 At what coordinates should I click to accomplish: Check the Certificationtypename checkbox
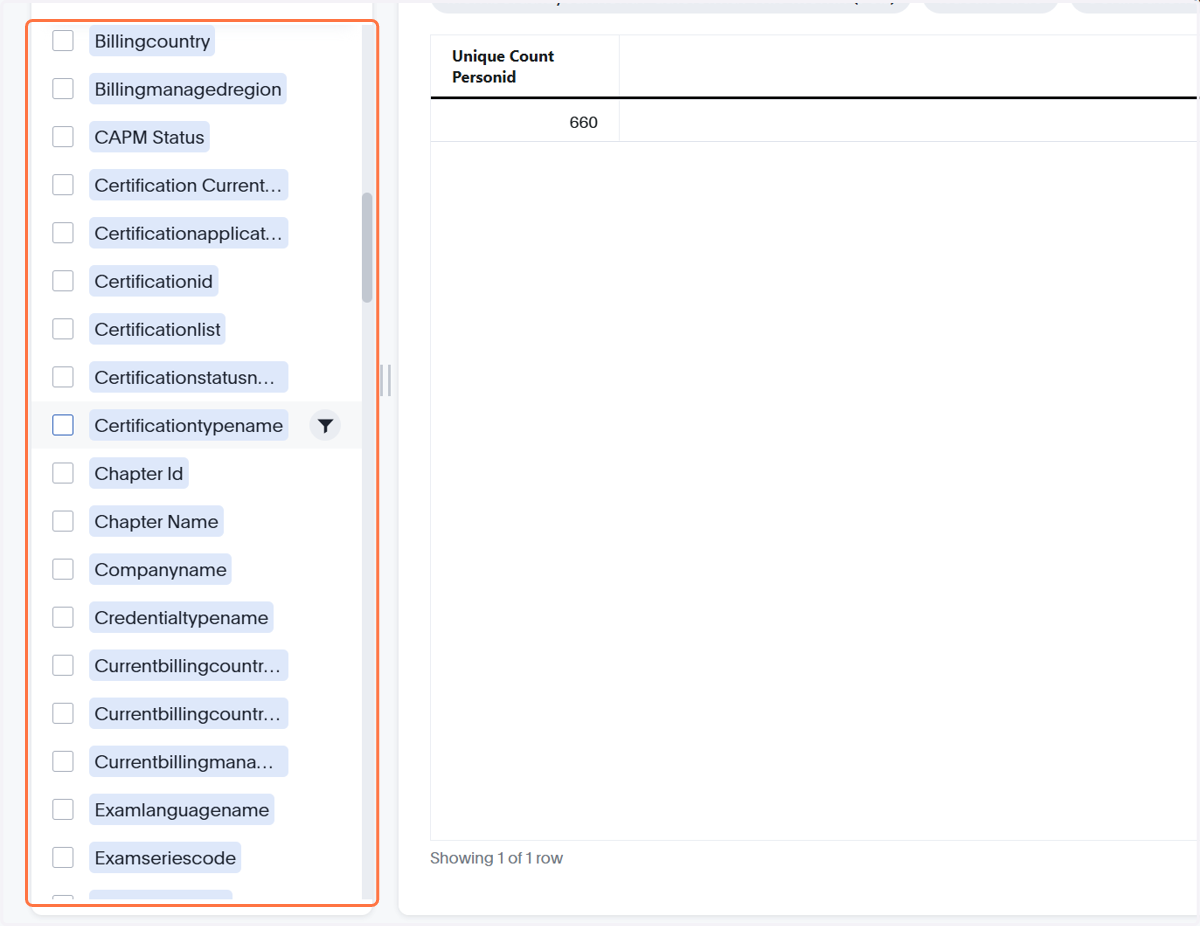pos(63,425)
